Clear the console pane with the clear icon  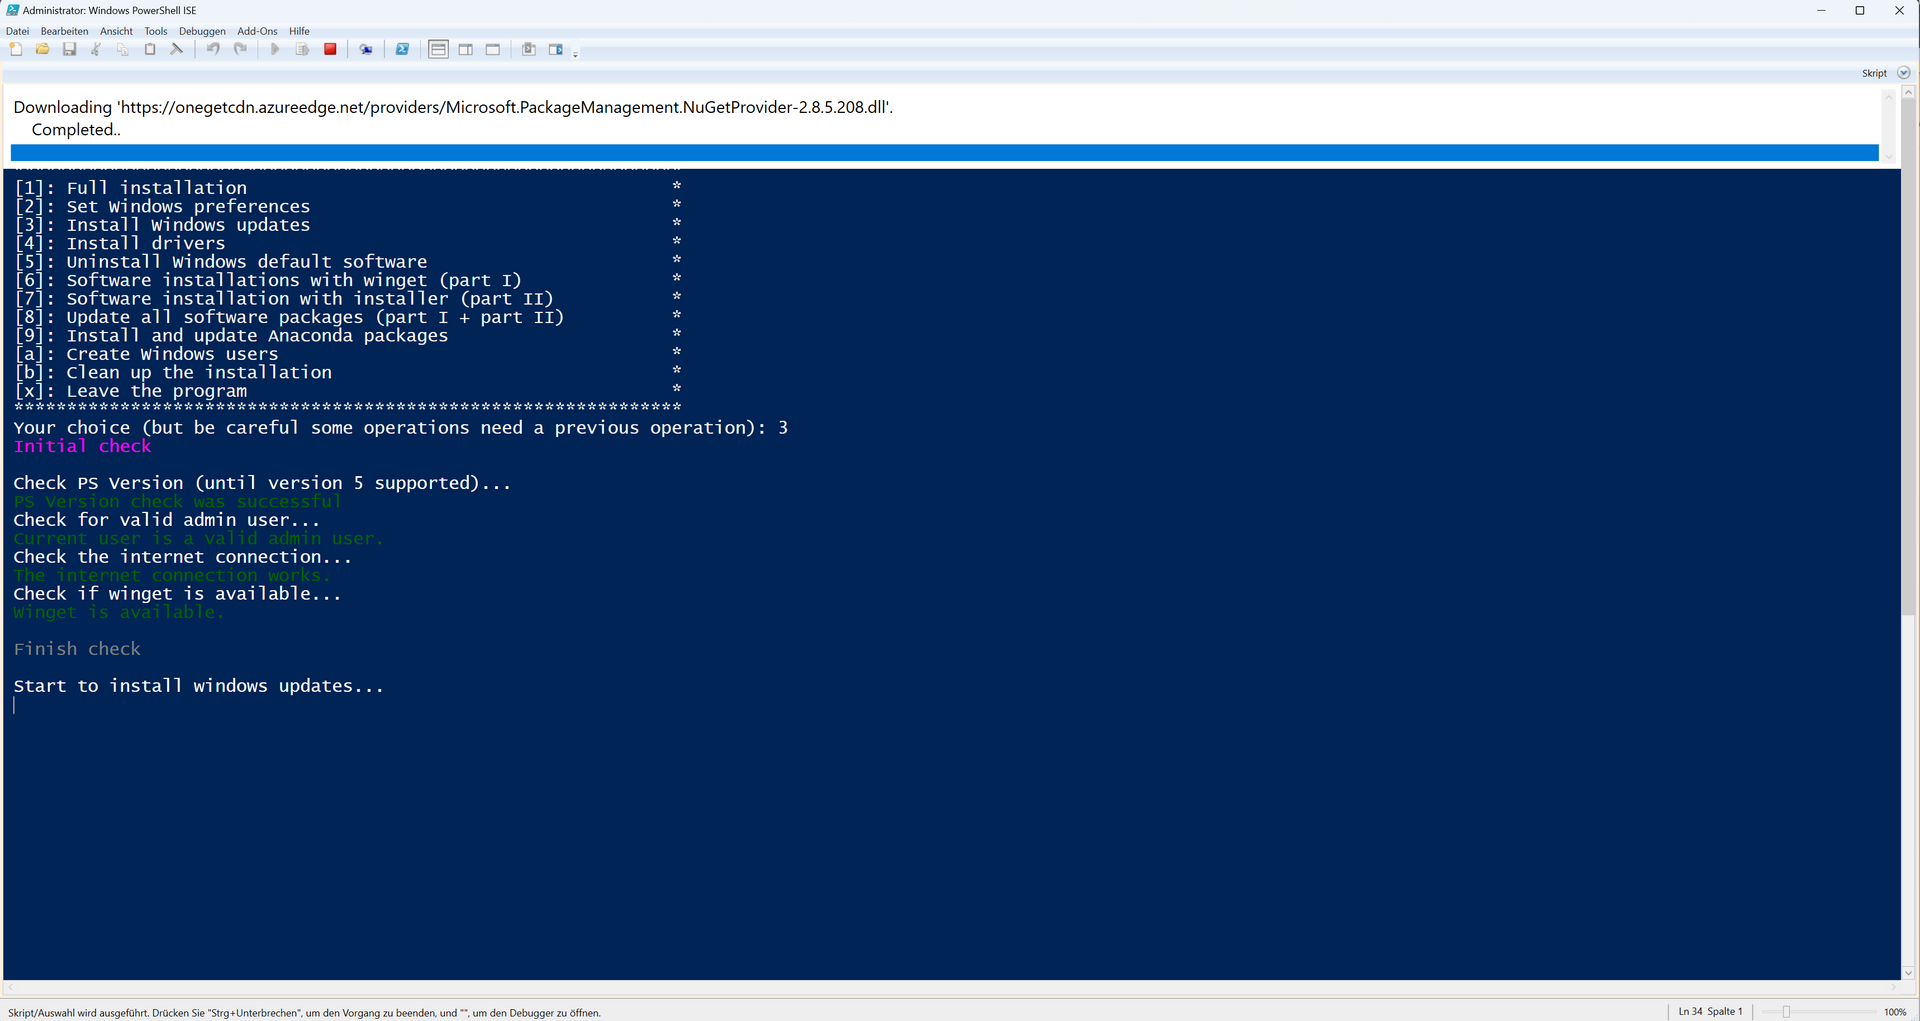pos(177,49)
